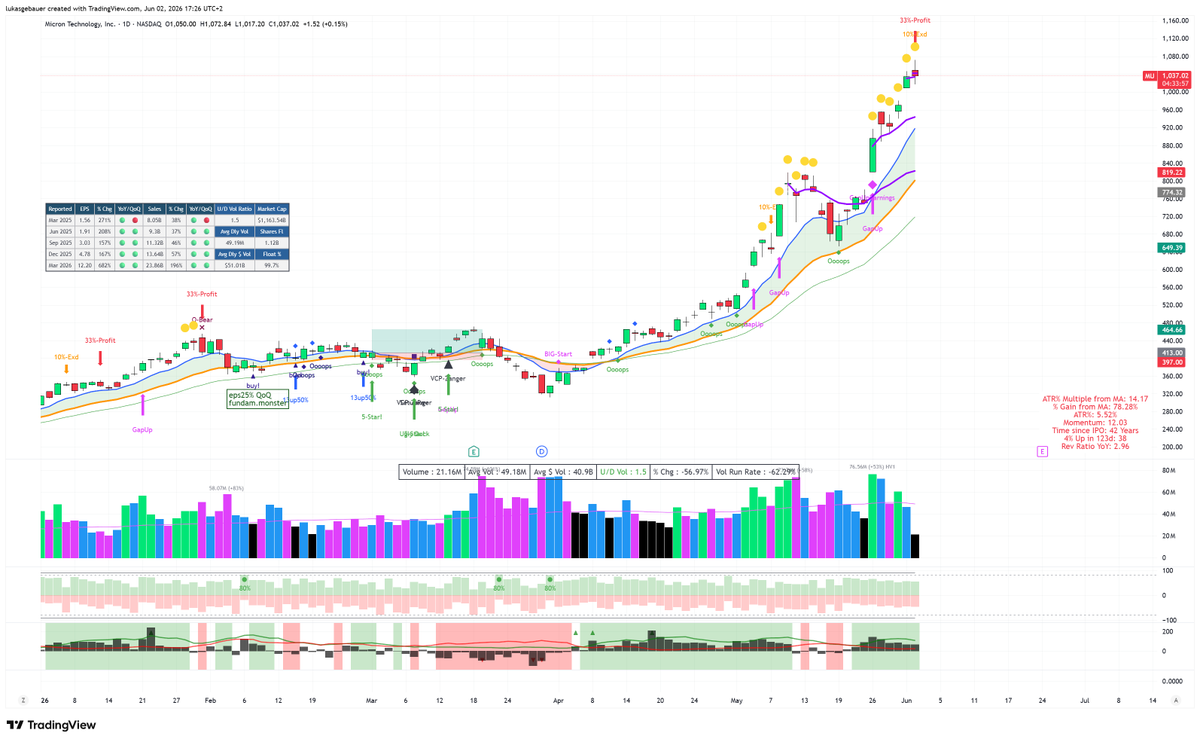Click the Vol Run Rate box

(756, 471)
